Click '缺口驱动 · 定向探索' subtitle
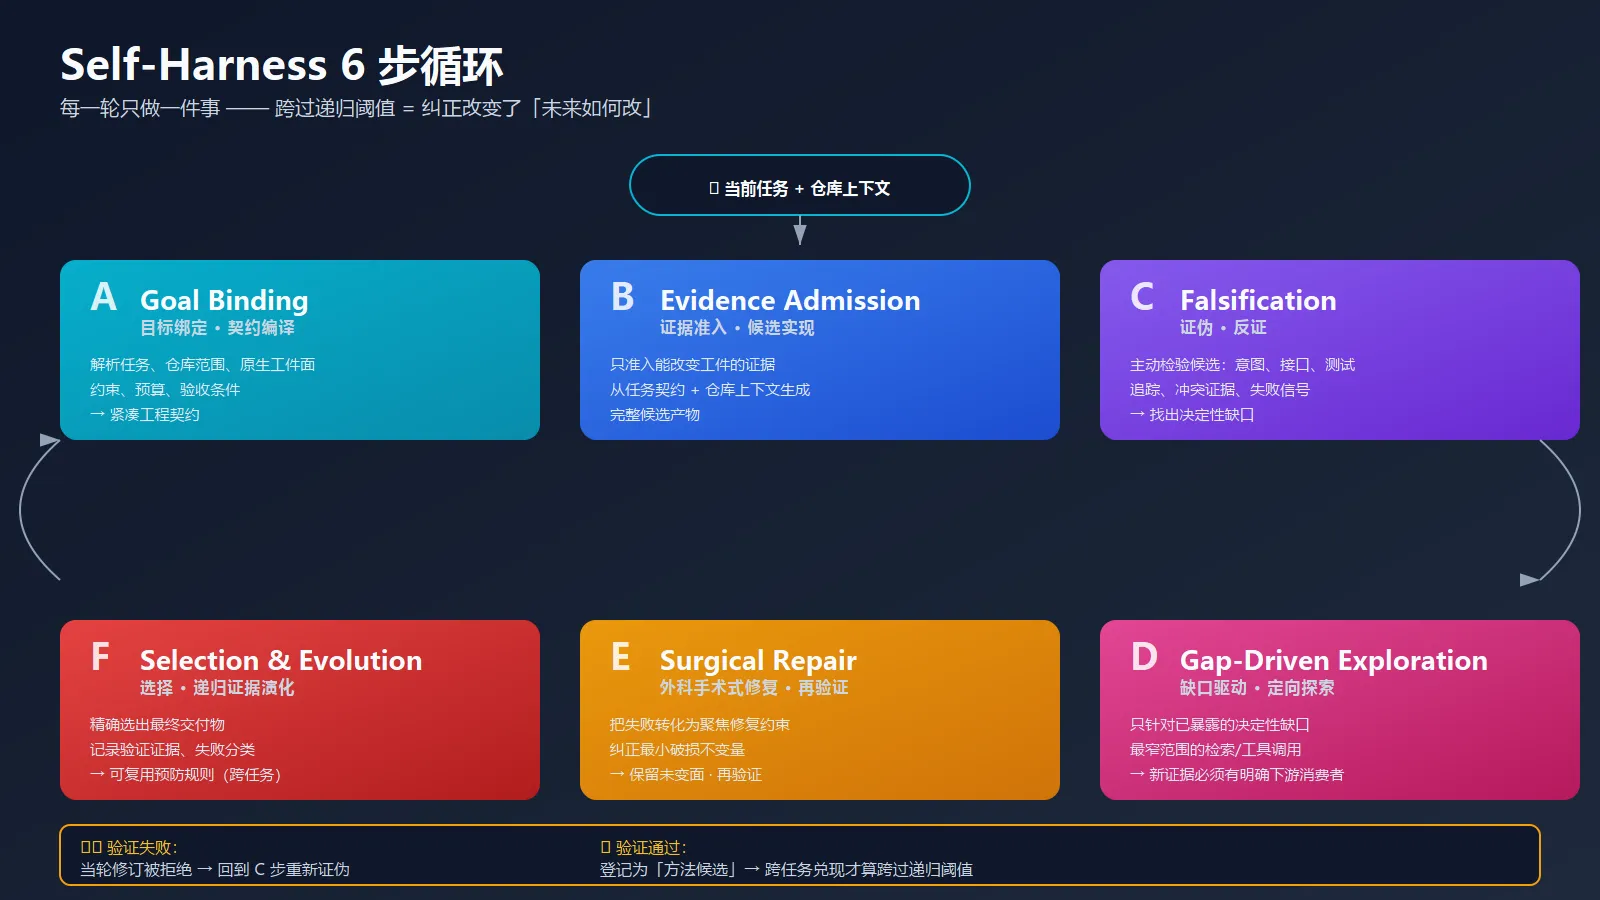1600x900 pixels. point(1257,688)
